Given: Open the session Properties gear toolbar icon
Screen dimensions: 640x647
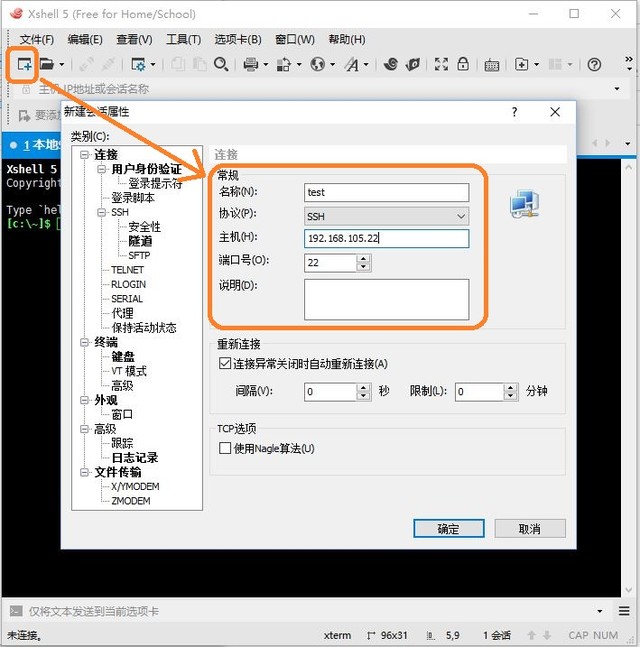Looking at the screenshot, I should click(138, 64).
